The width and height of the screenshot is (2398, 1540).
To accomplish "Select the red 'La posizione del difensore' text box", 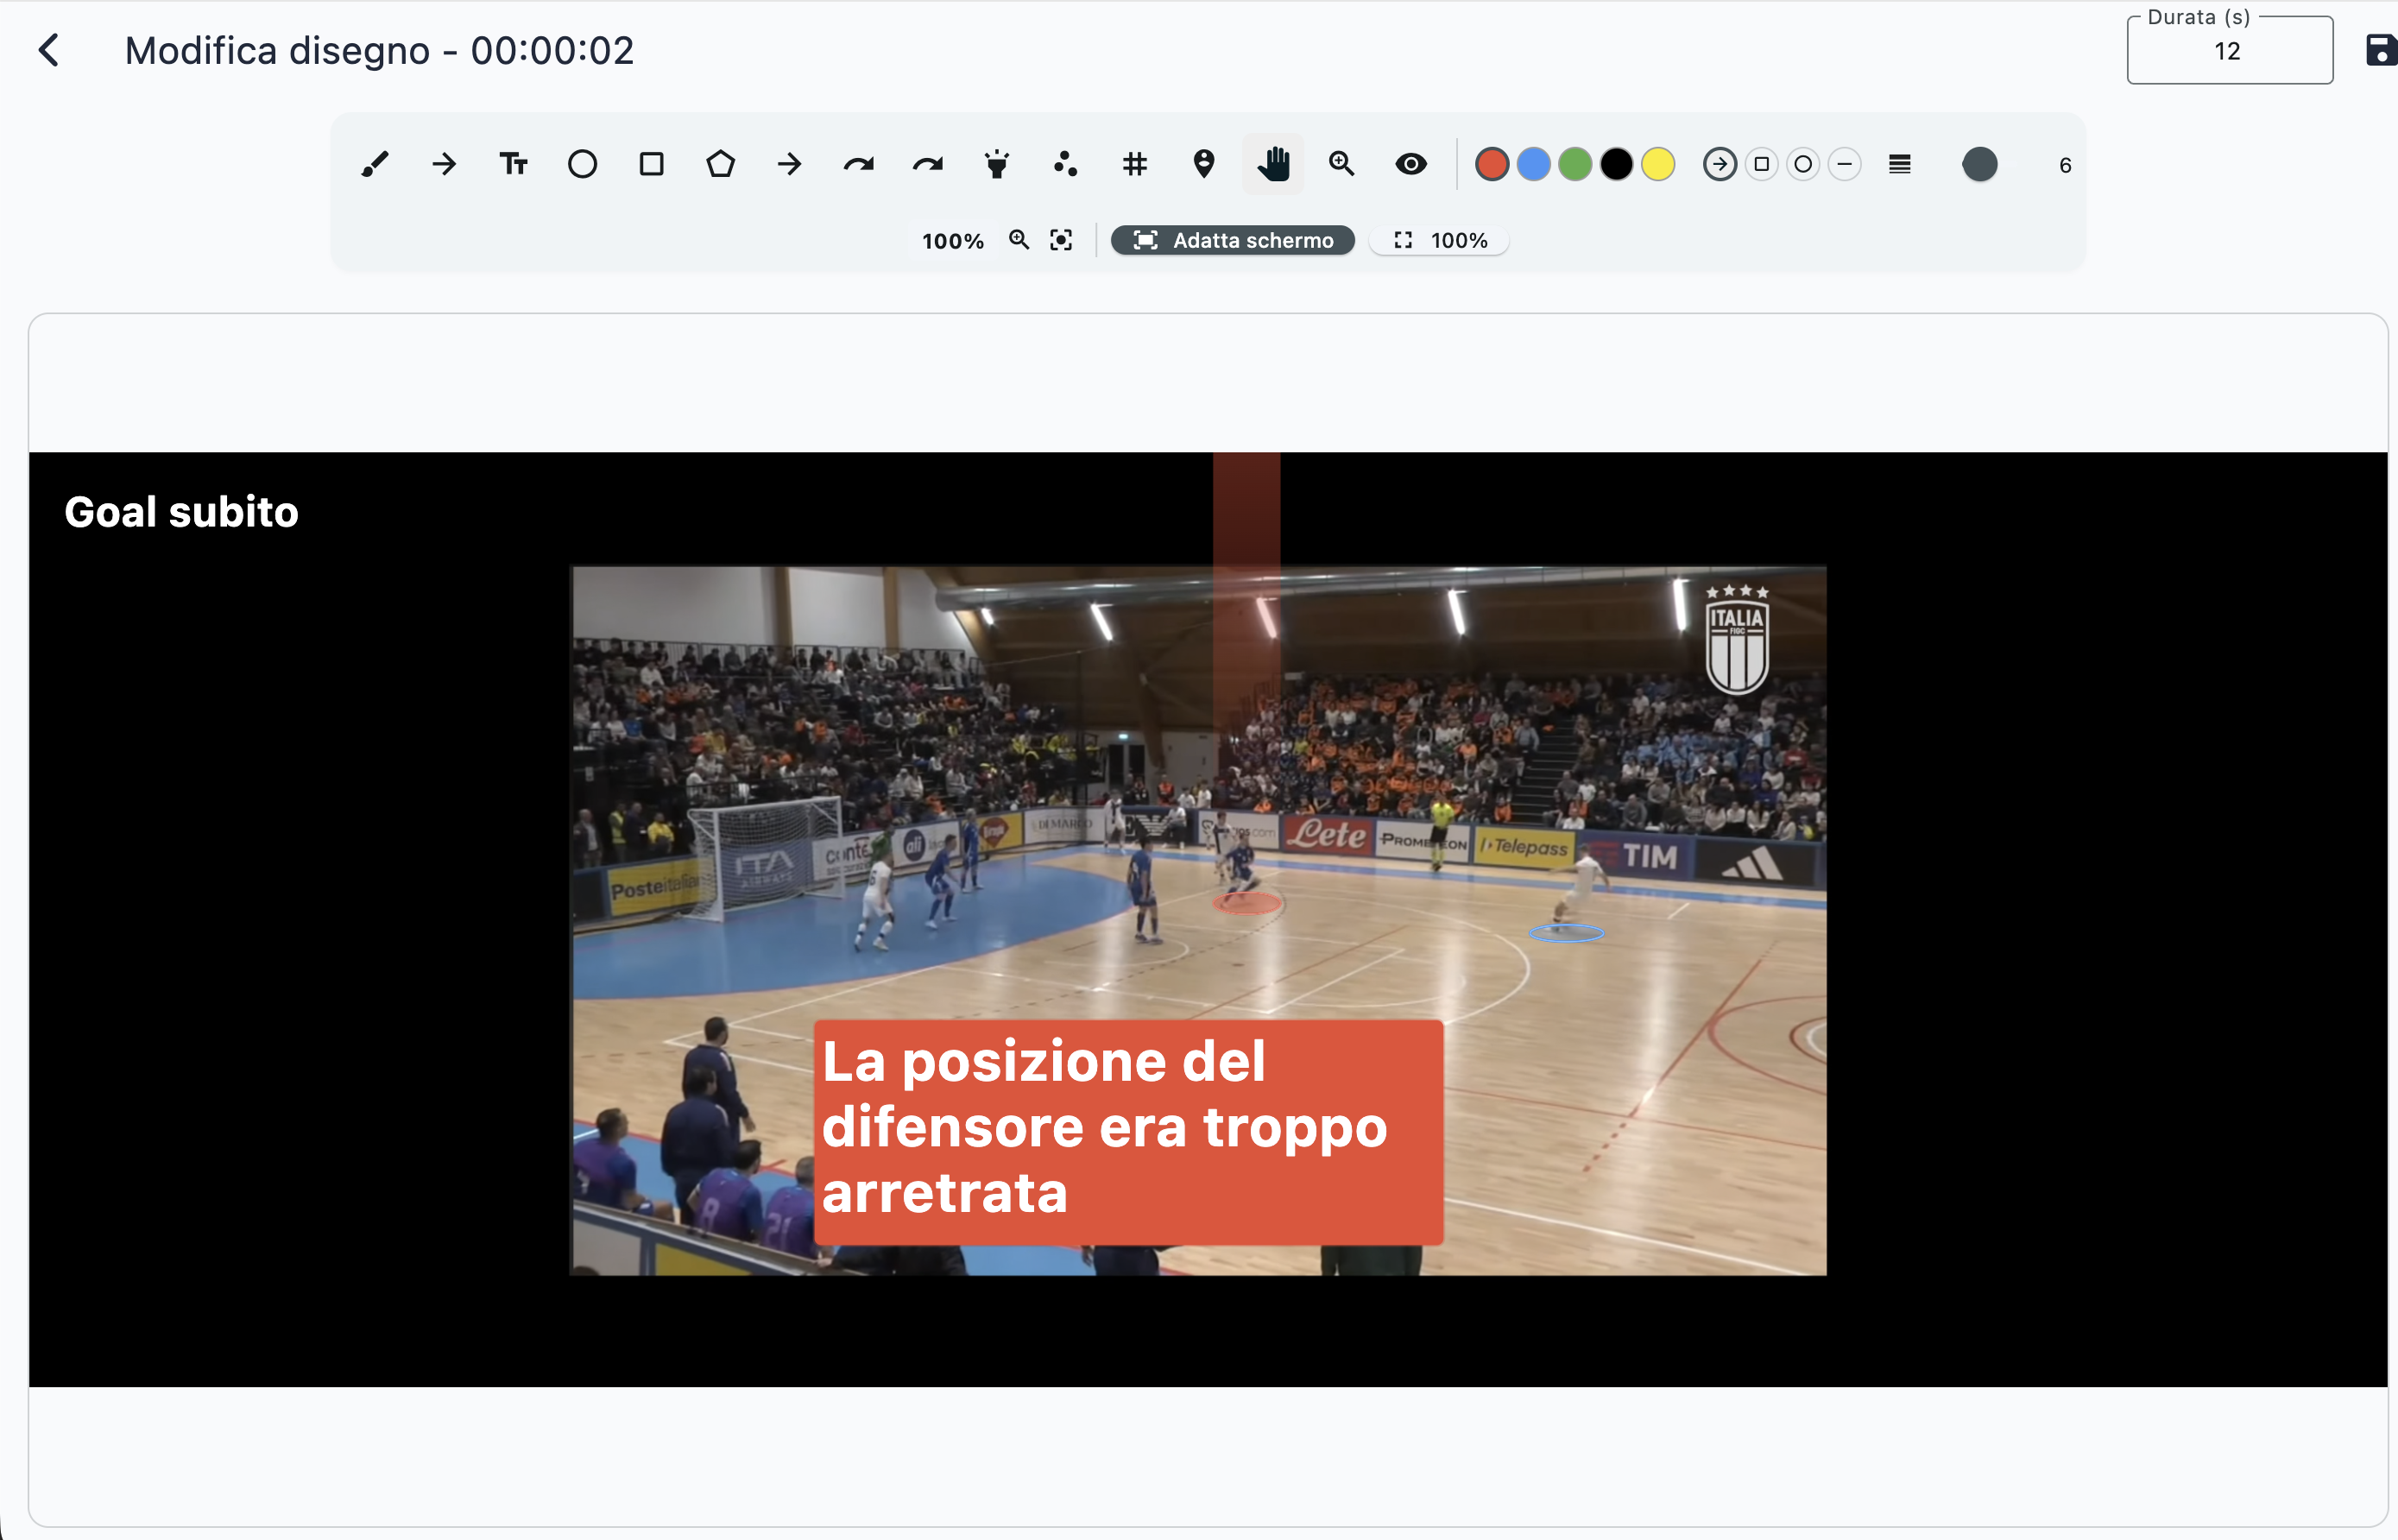I will click(x=1128, y=1132).
